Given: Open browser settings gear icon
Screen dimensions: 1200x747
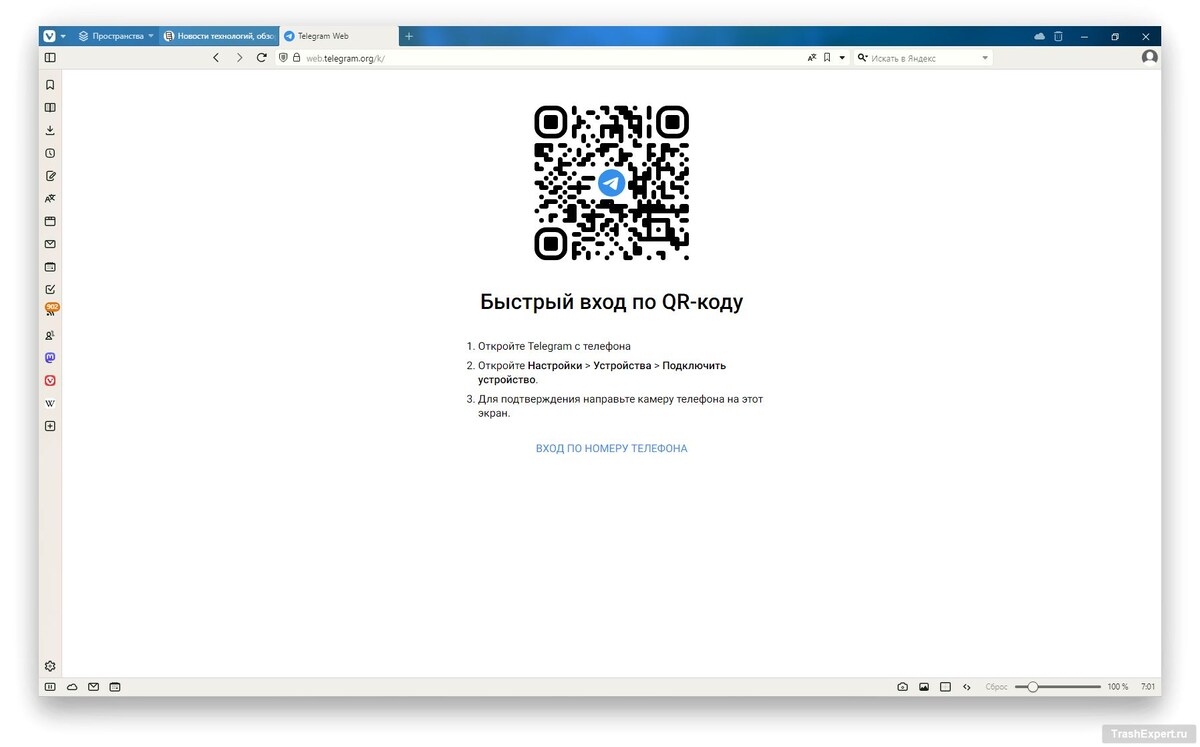Looking at the screenshot, I should pos(50,666).
